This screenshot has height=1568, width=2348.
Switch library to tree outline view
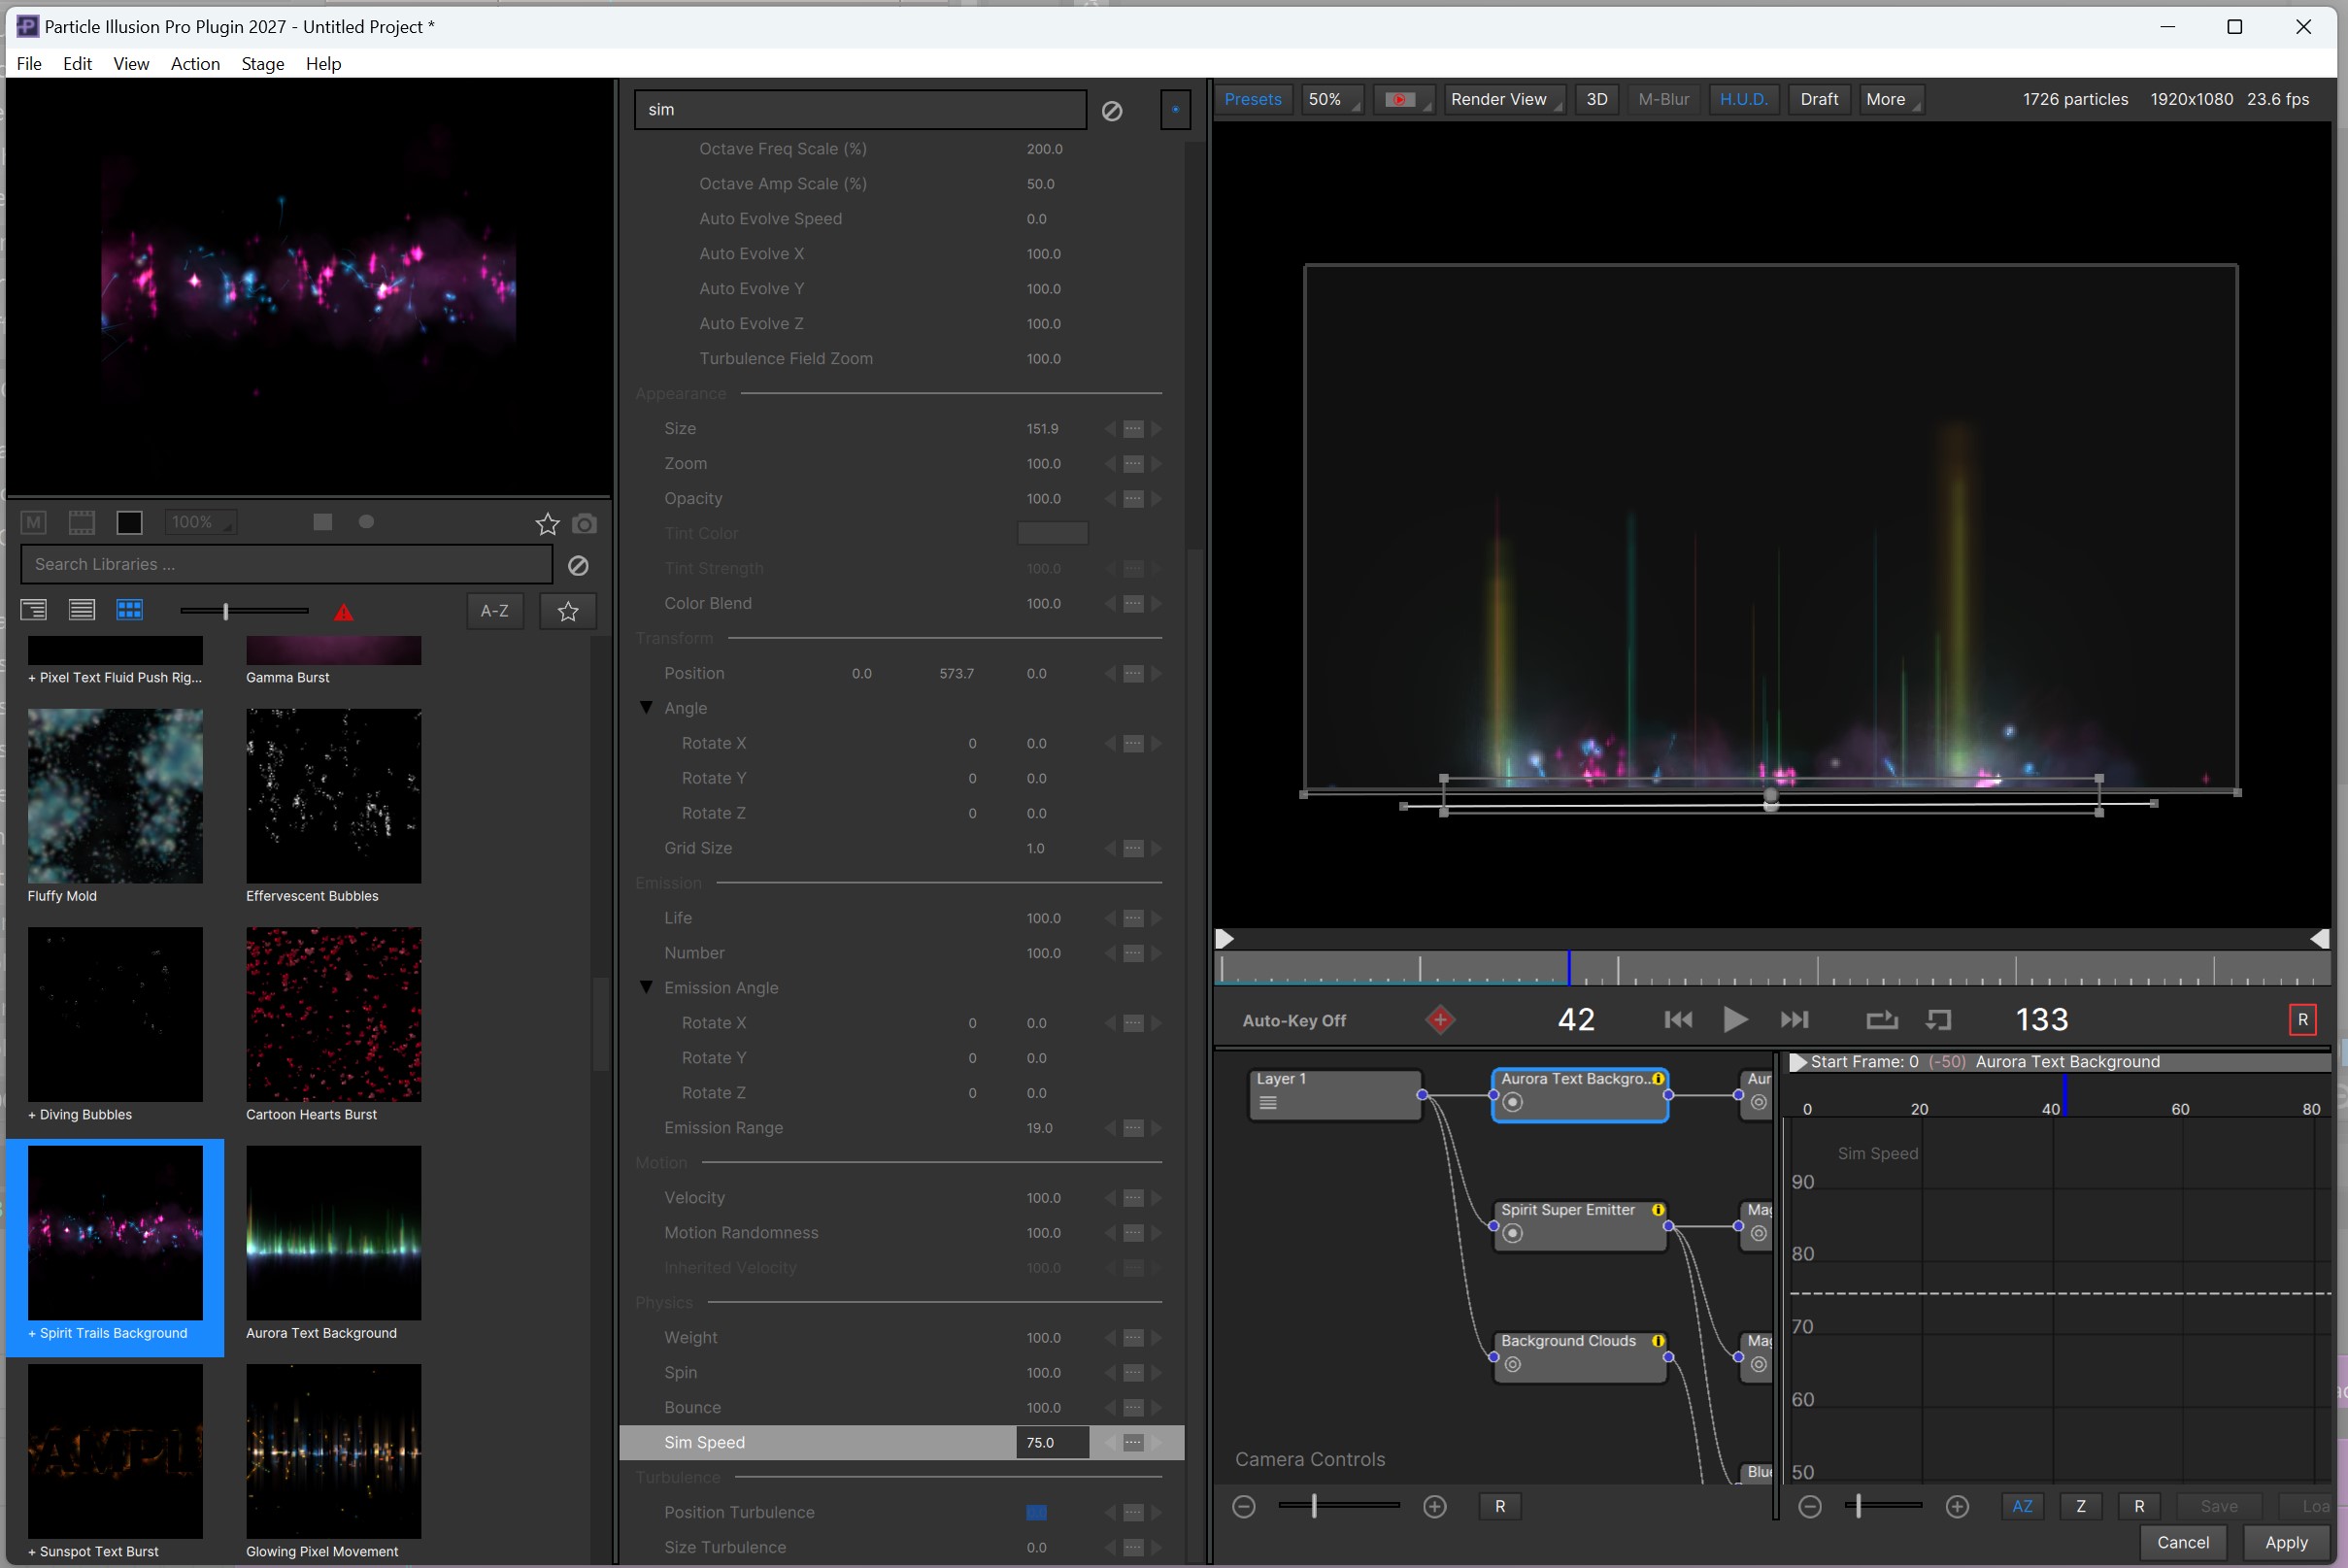(34, 610)
